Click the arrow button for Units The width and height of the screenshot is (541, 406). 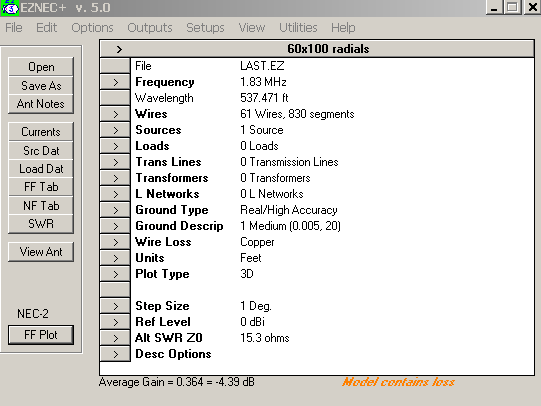(x=115, y=258)
